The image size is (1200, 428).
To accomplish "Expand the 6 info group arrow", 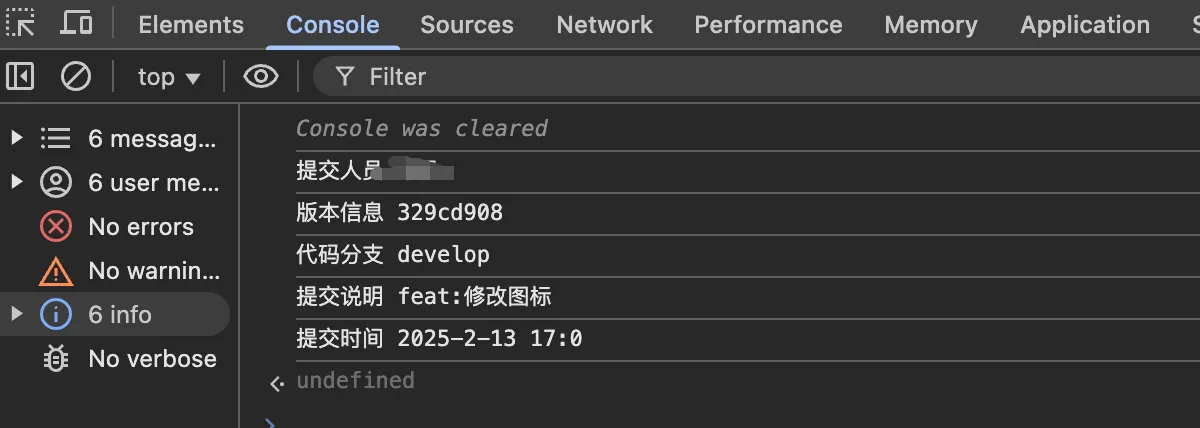I will 16,314.
